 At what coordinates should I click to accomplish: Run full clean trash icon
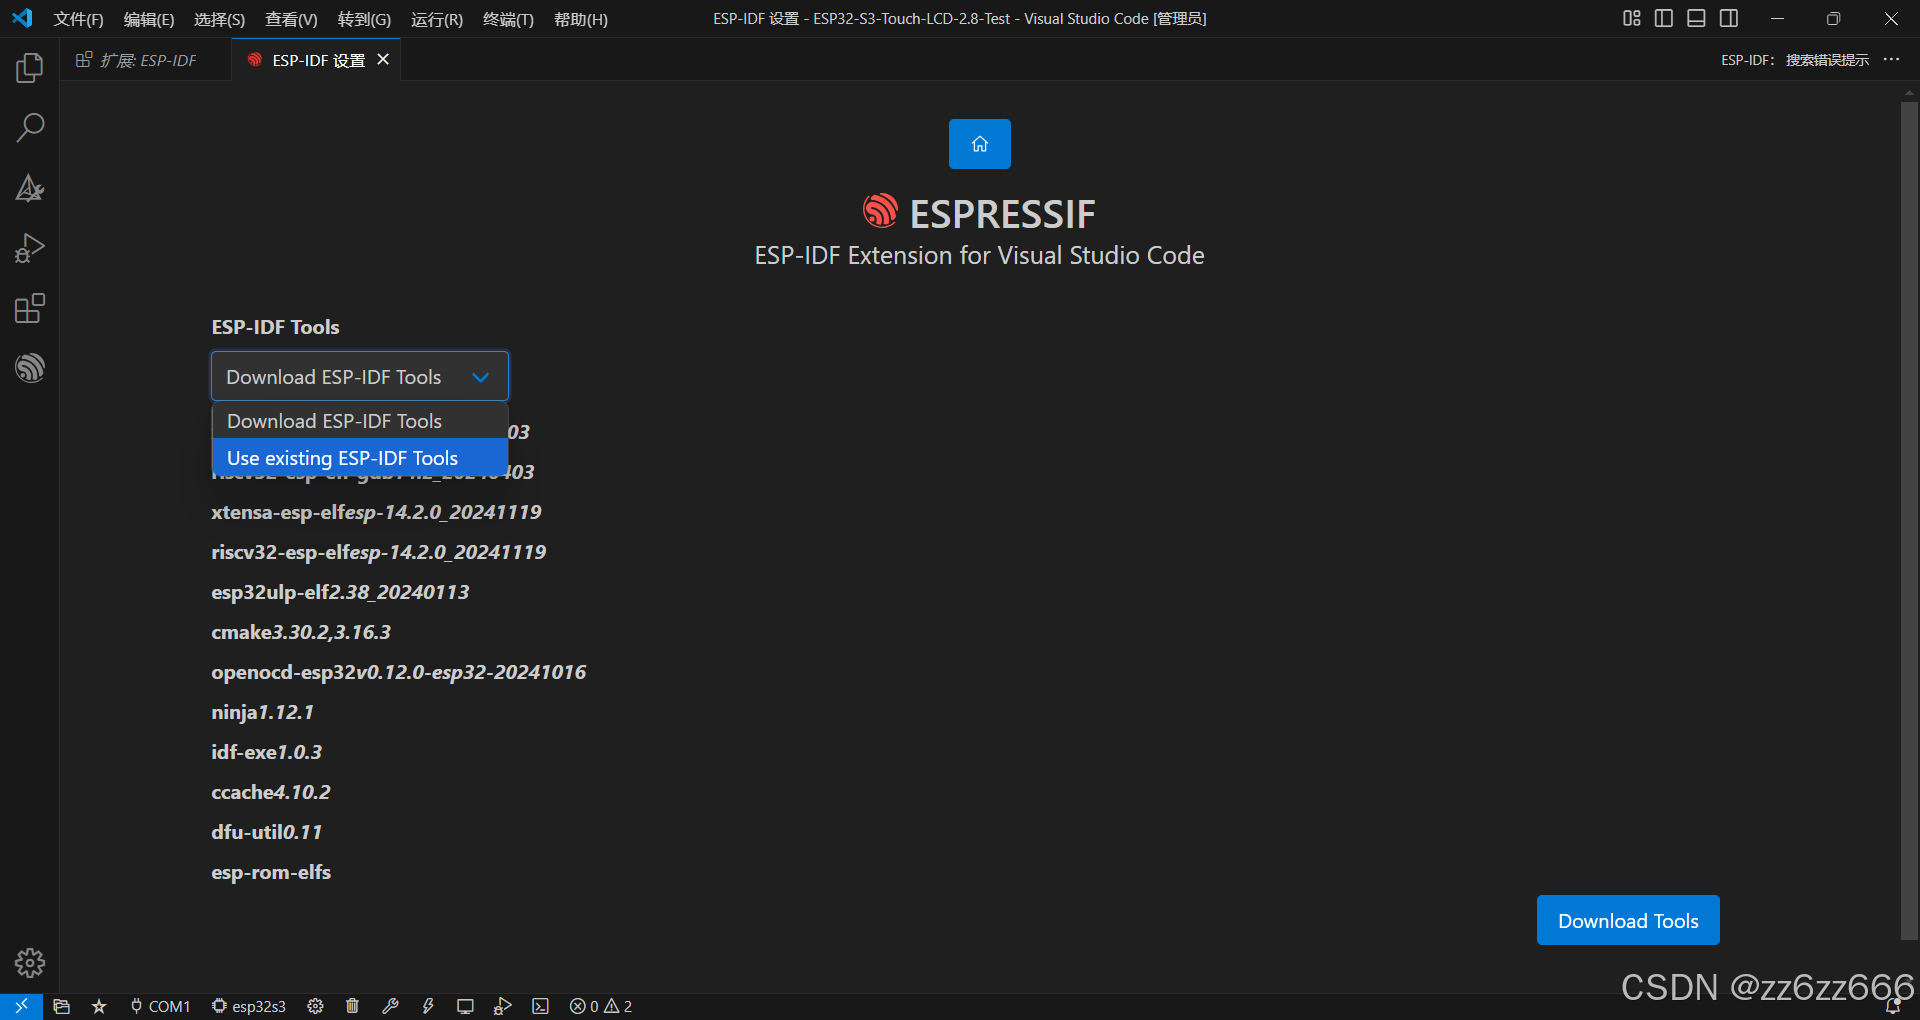(353, 1006)
